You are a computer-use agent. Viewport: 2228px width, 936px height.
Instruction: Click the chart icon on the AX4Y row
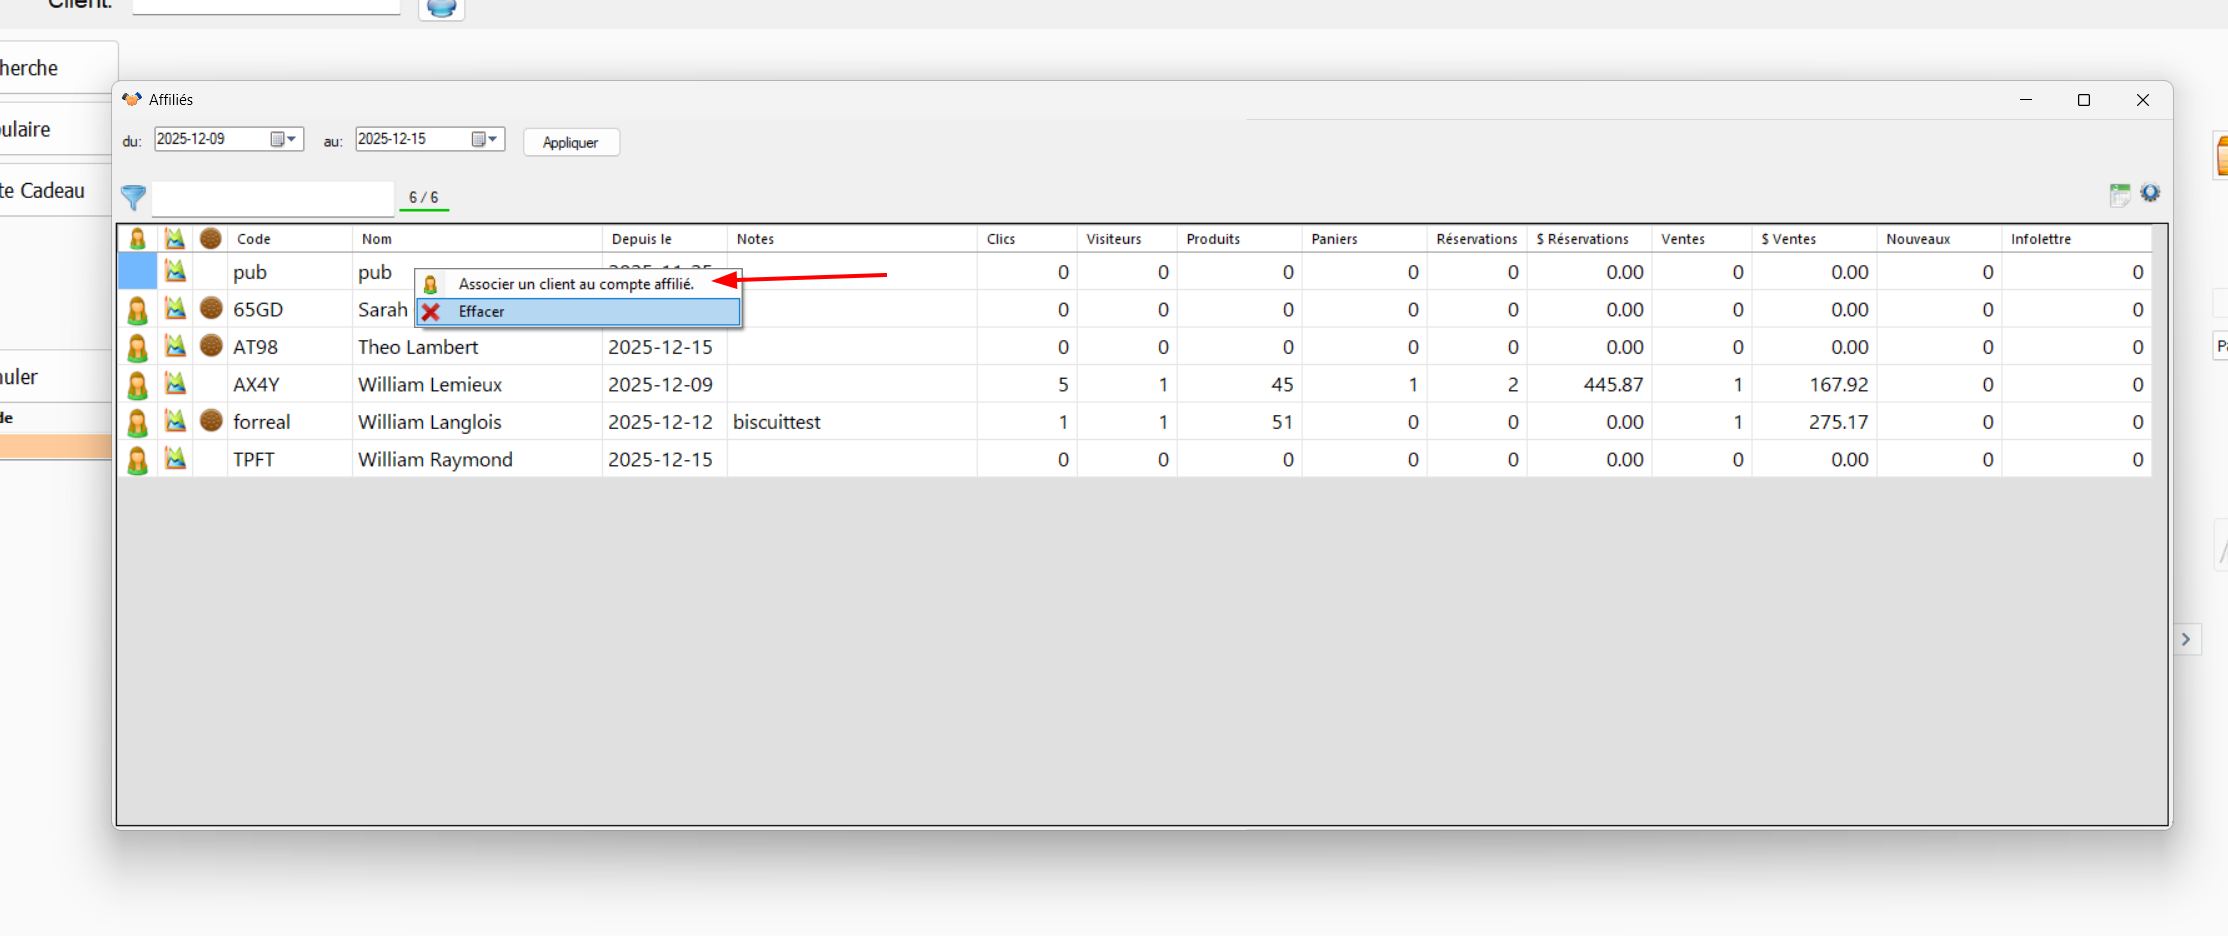[x=175, y=384]
